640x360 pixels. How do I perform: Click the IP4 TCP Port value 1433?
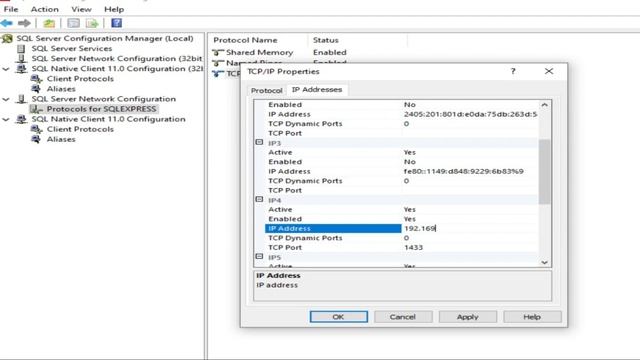point(413,247)
